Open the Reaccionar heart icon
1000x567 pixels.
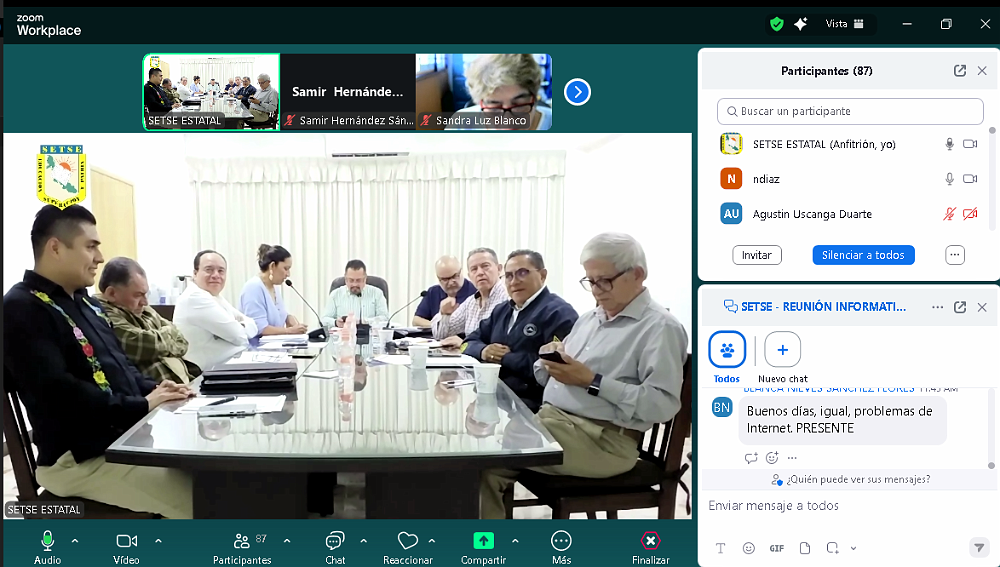(407, 541)
